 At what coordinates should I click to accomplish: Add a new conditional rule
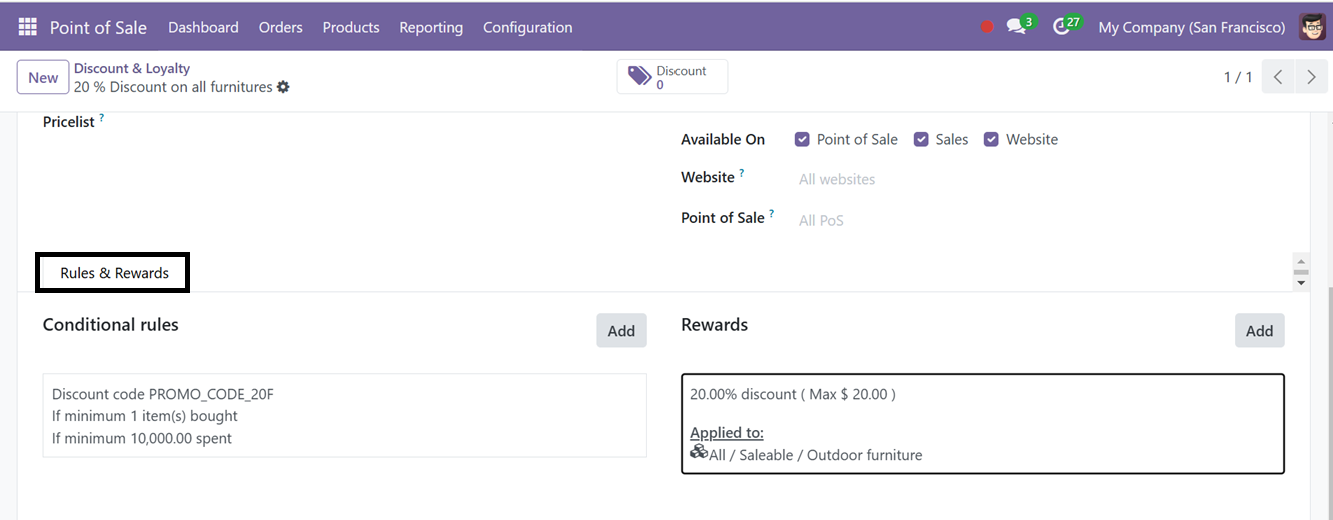pos(621,331)
